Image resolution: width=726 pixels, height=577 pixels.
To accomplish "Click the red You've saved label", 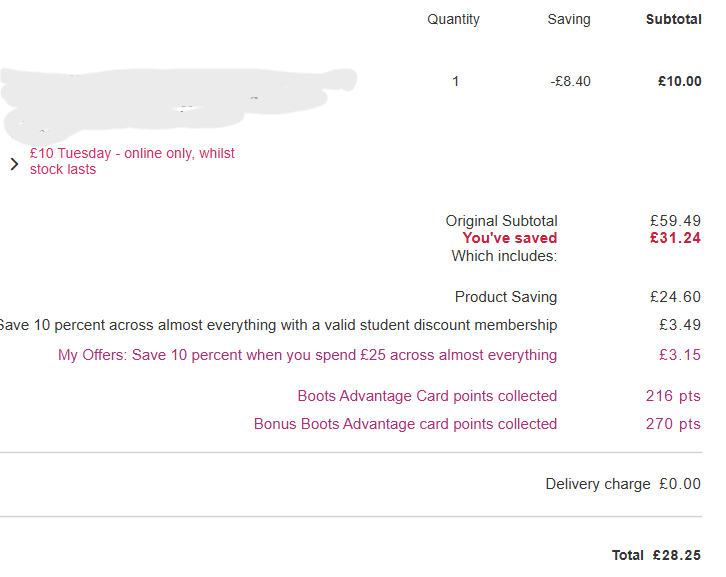I will pos(509,238).
